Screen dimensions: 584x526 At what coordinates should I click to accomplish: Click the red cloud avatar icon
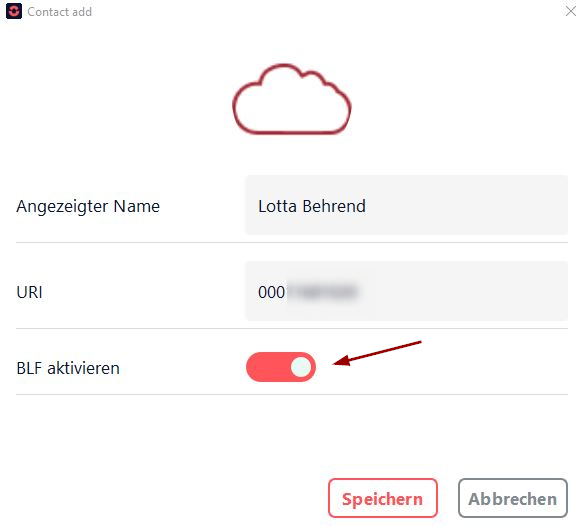point(292,99)
